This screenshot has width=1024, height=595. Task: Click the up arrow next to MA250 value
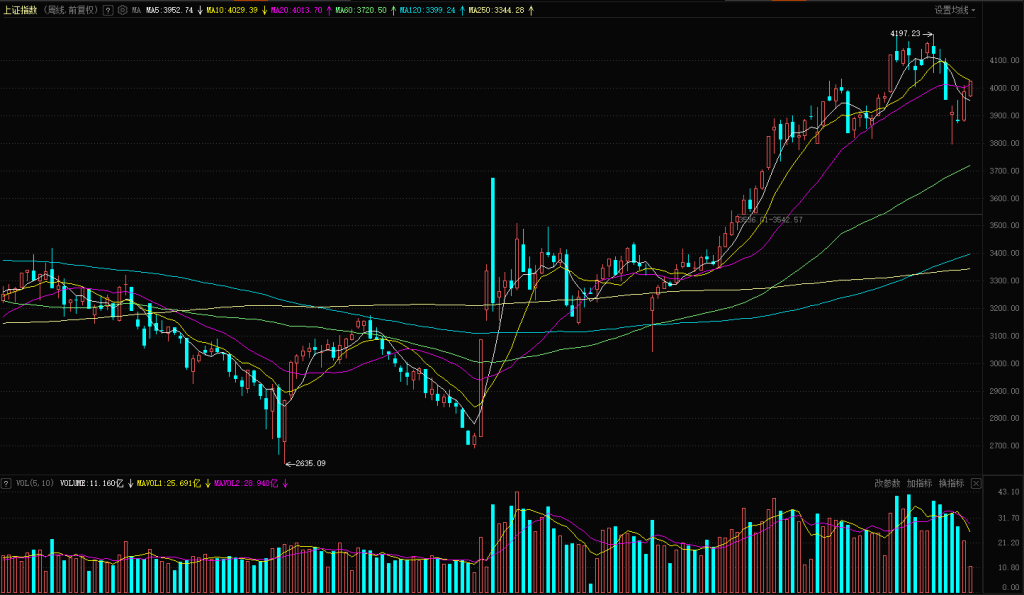point(531,10)
